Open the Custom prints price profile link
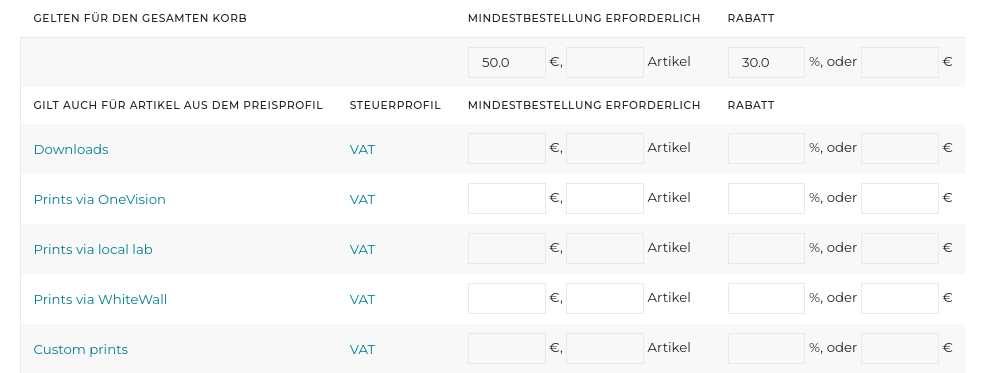985x373 pixels. [x=80, y=349]
